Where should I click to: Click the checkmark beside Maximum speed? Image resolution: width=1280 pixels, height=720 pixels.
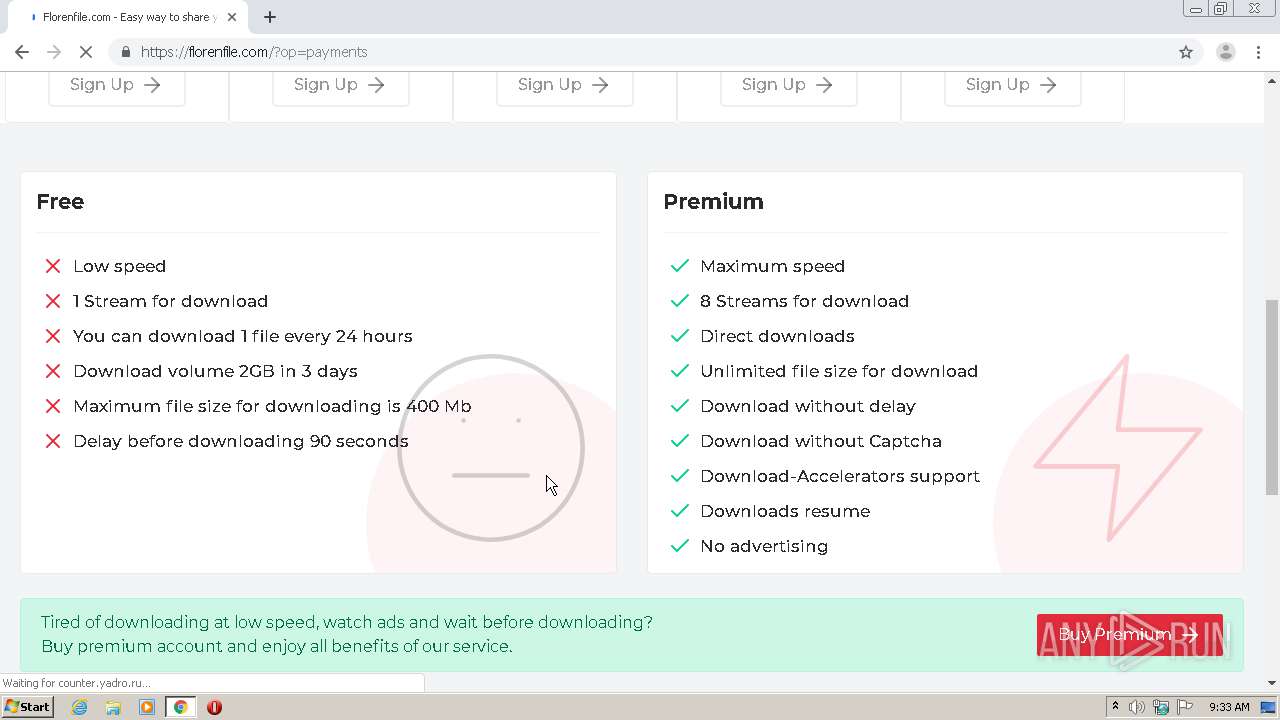[x=680, y=266]
